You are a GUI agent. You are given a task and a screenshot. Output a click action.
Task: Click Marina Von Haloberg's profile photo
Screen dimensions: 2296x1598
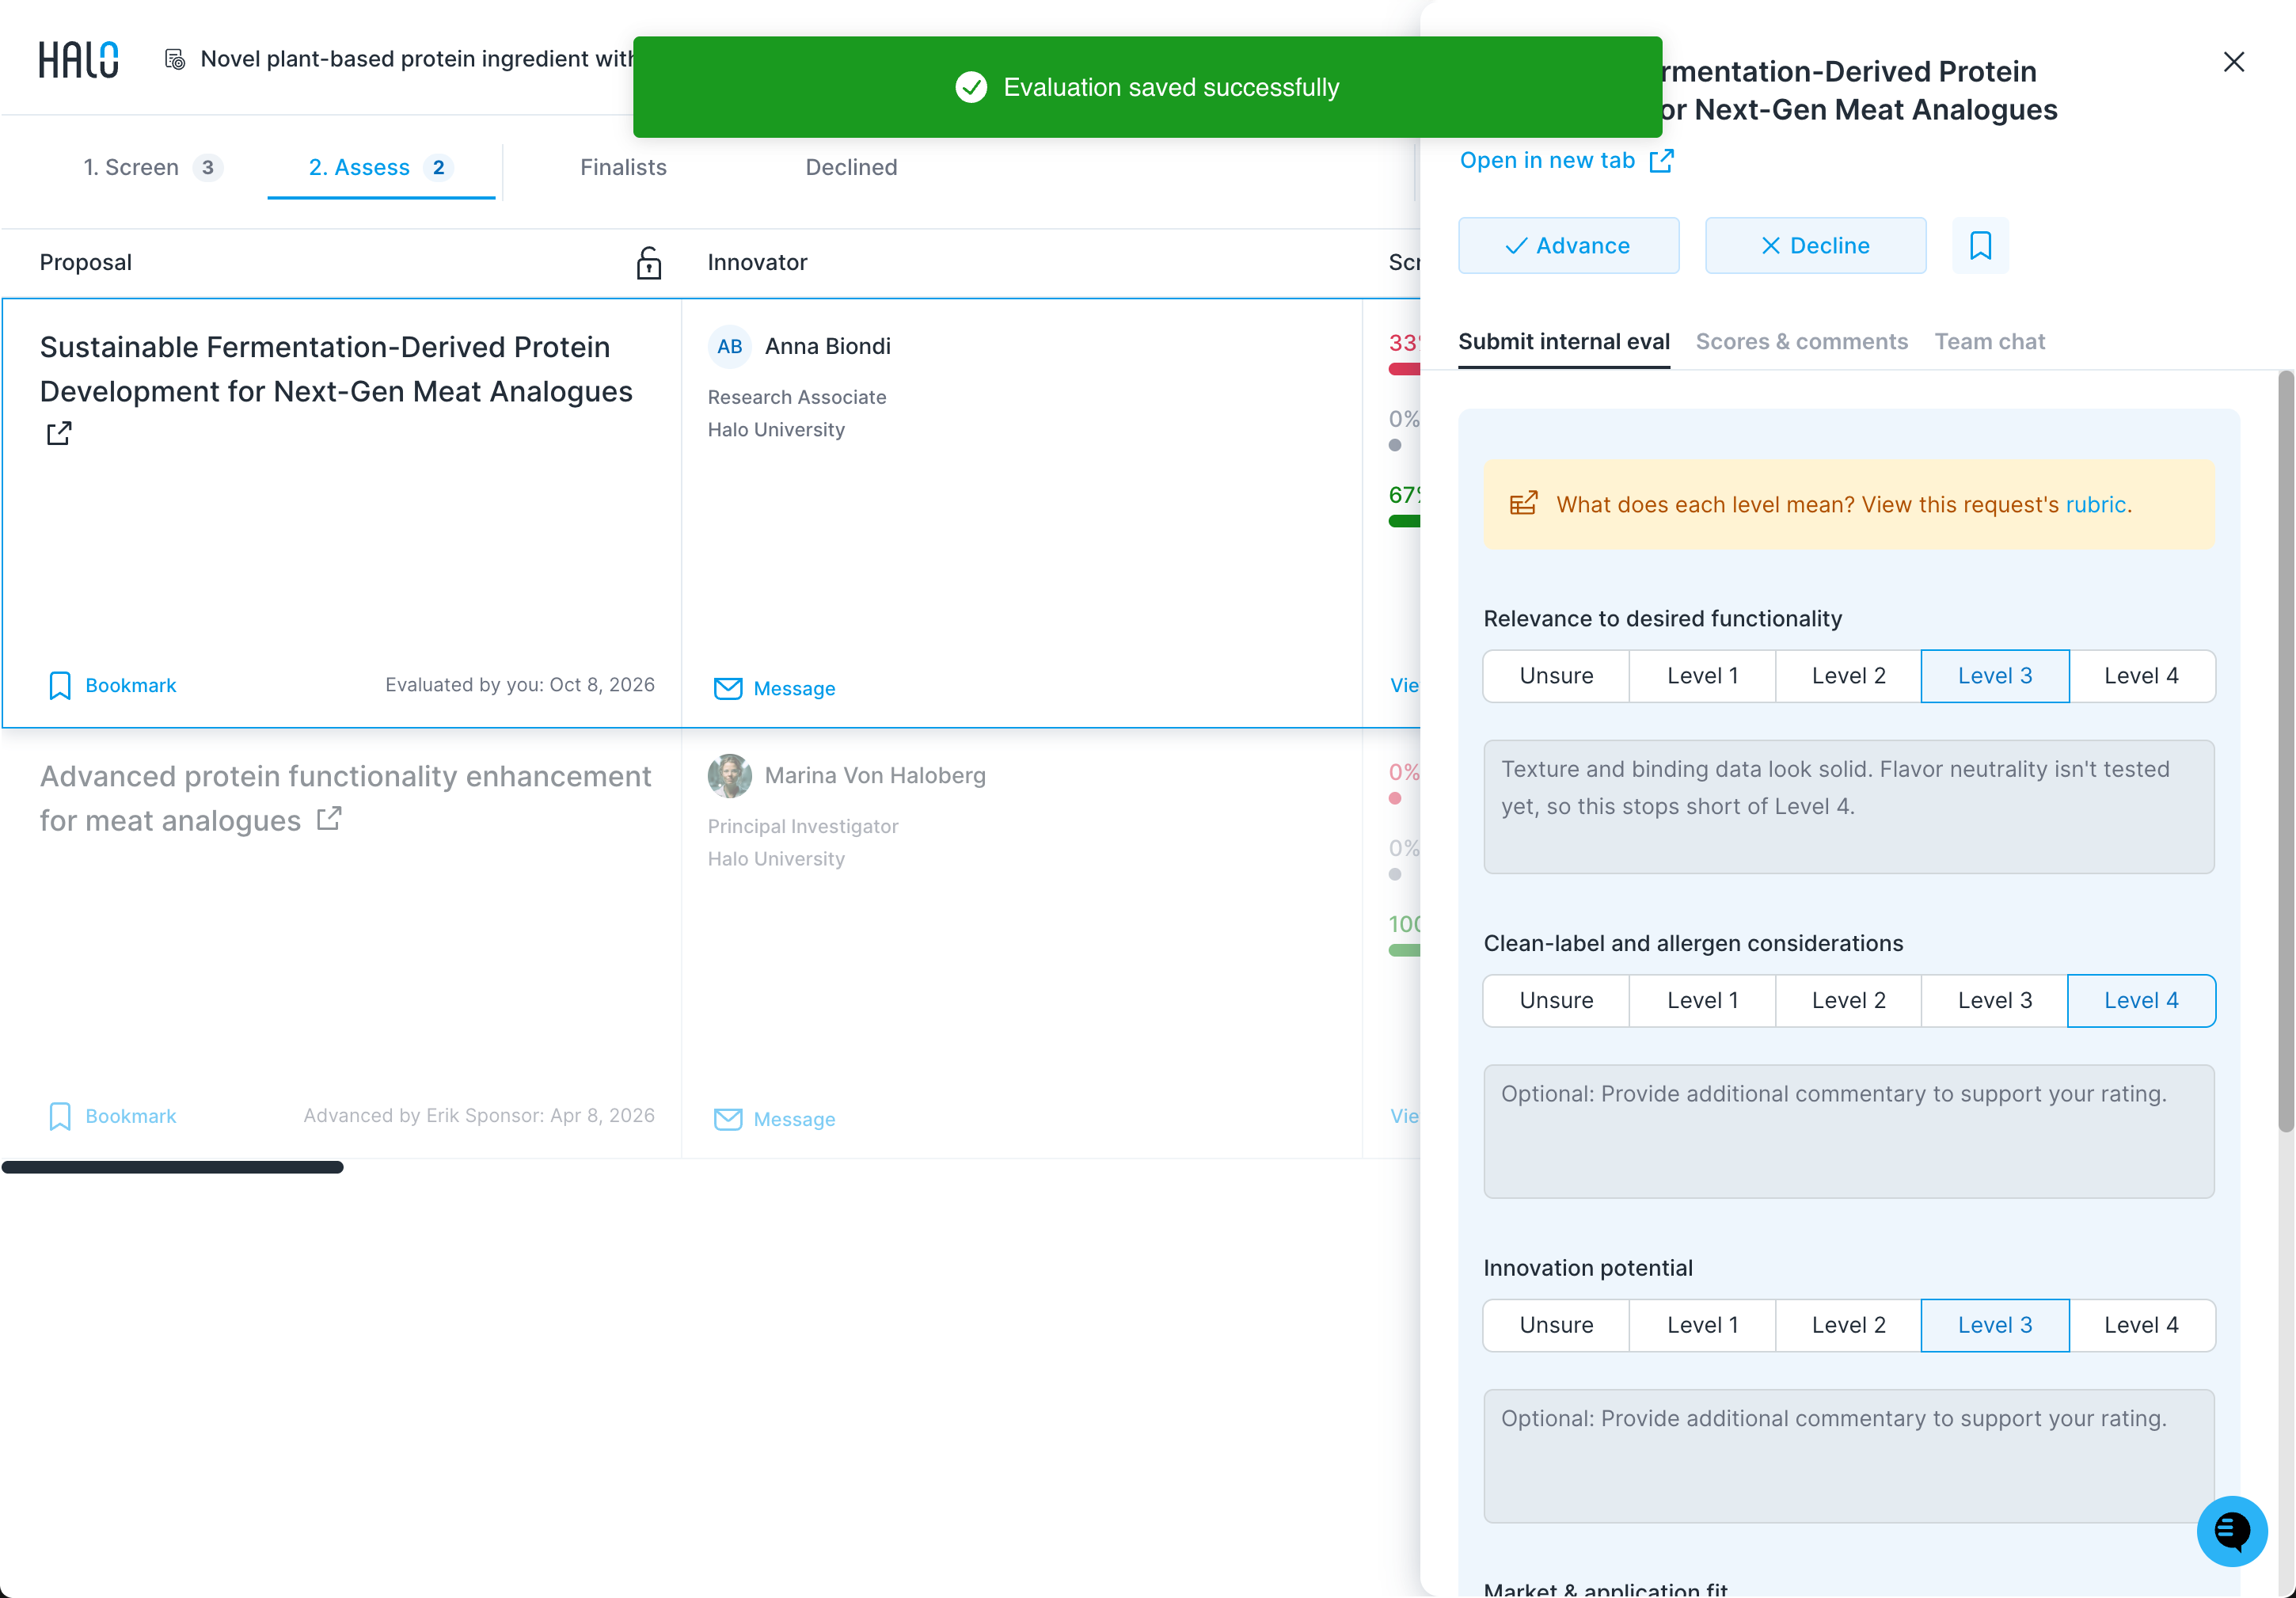pyautogui.click(x=729, y=776)
